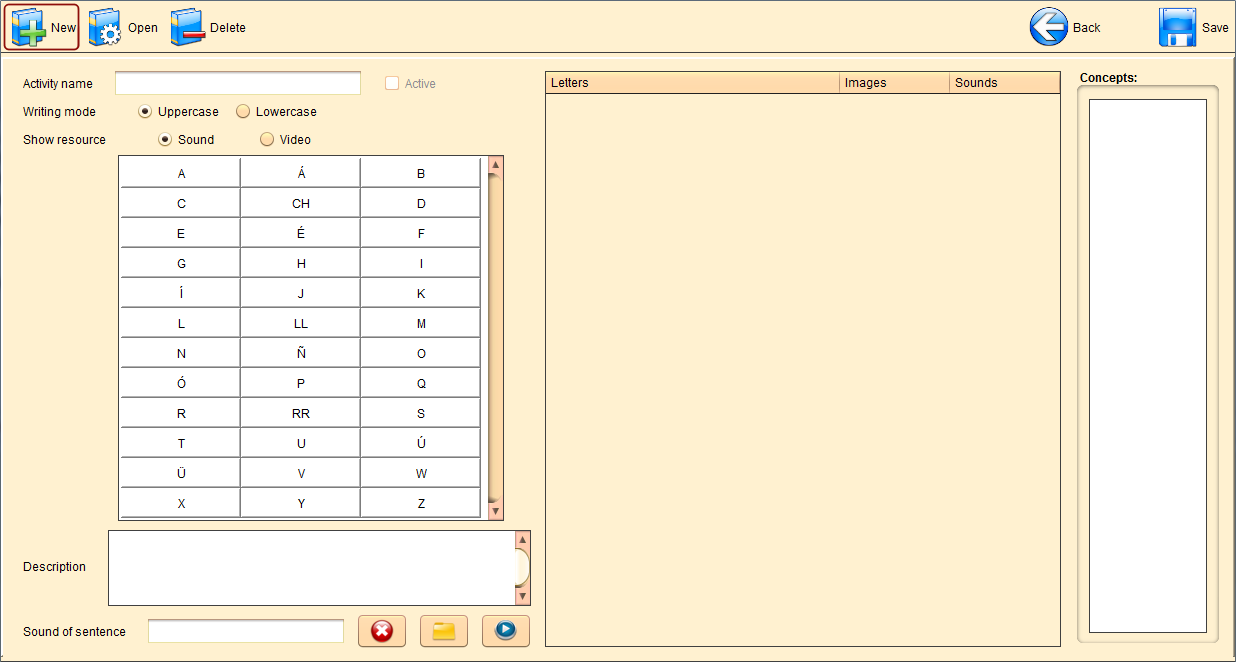Click the Images column header

(895, 83)
